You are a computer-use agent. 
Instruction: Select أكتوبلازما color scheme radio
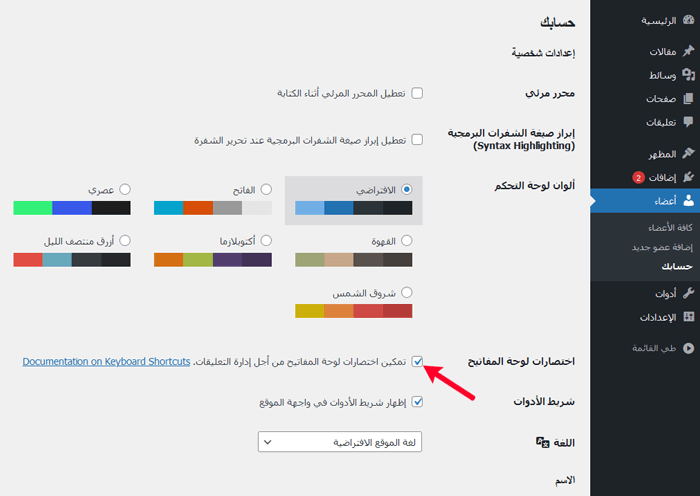(x=266, y=241)
